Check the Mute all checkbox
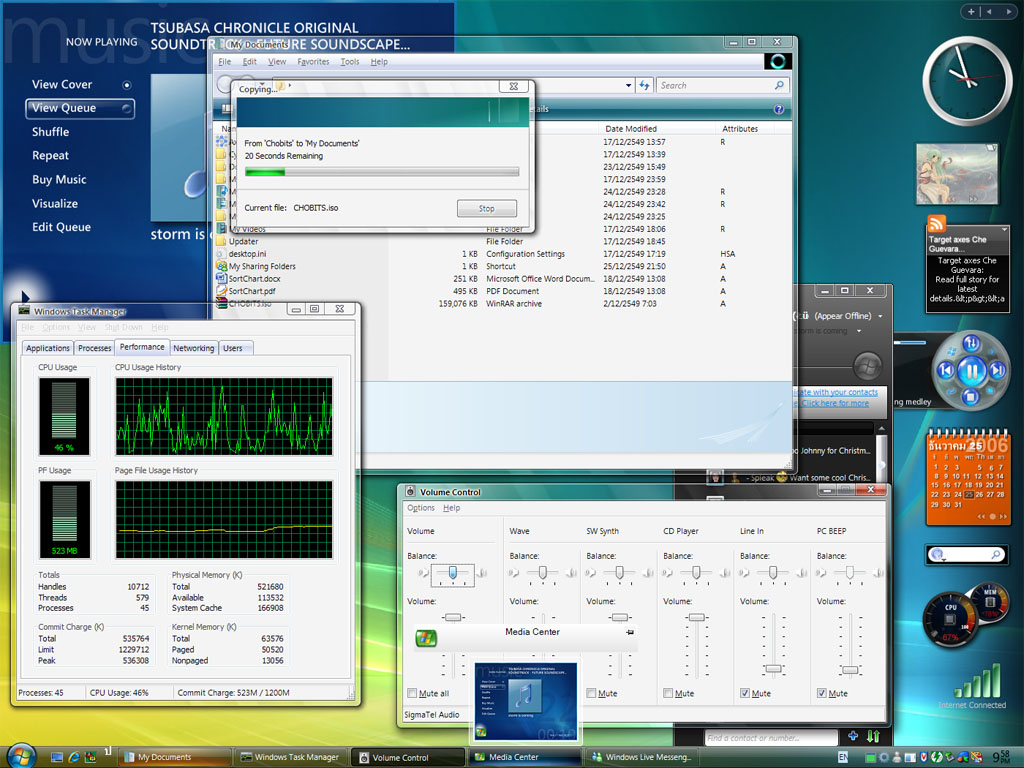This screenshot has width=1024, height=768. click(413, 693)
